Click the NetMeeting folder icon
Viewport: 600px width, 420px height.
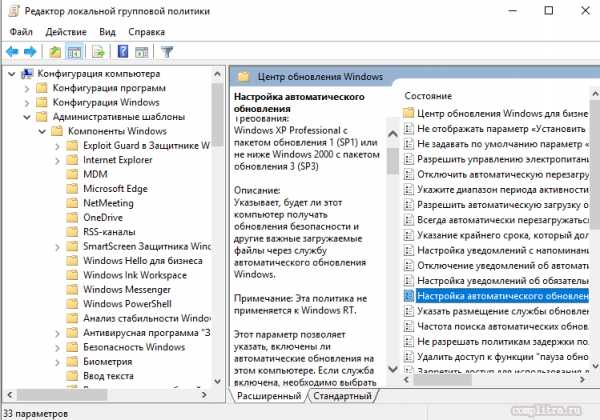coord(72,203)
